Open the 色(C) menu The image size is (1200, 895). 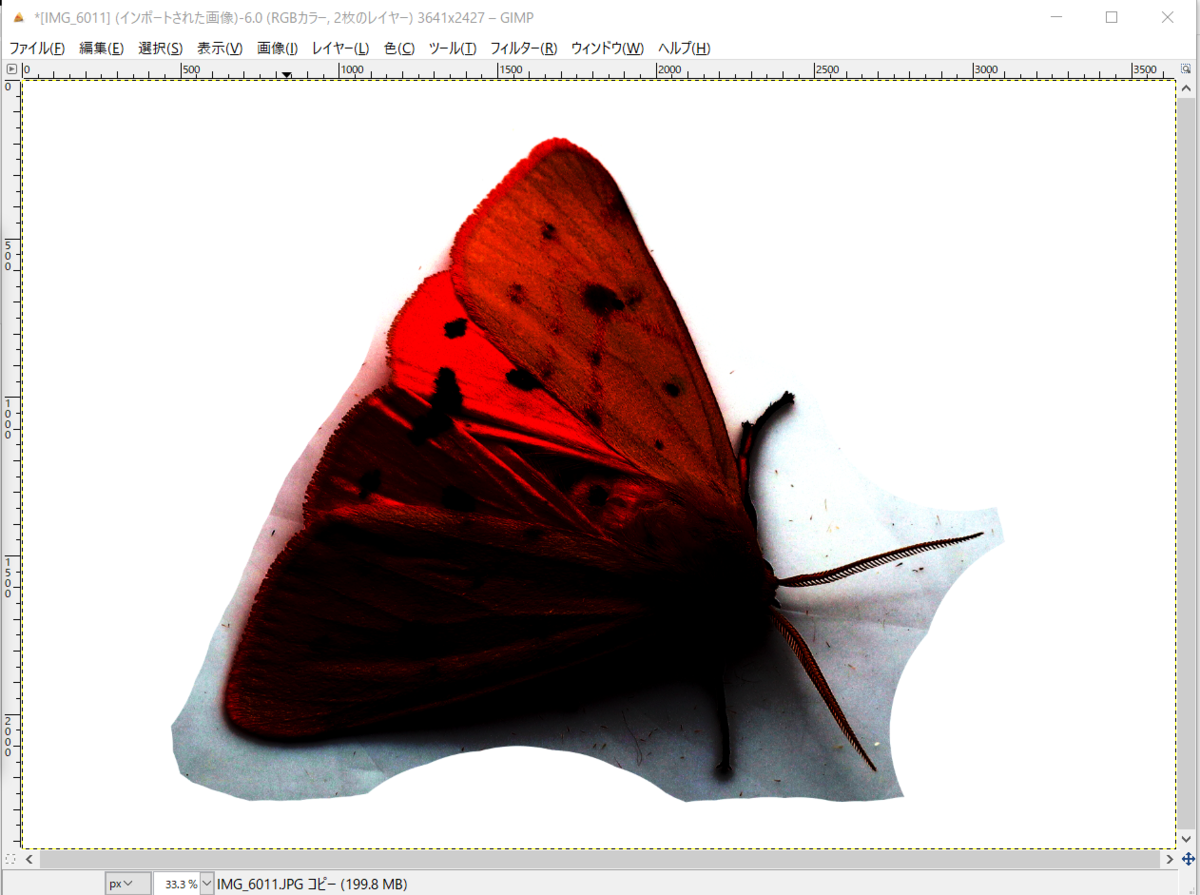[399, 48]
